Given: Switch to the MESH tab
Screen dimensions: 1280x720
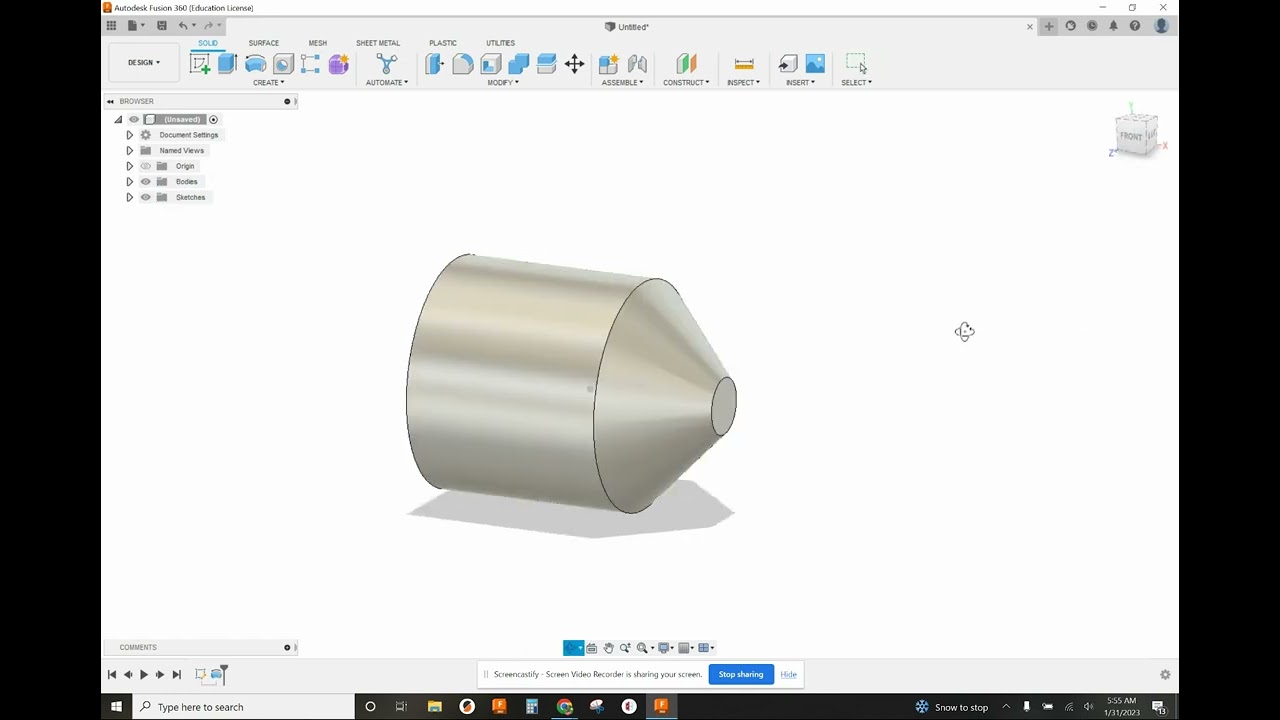Looking at the screenshot, I should (317, 43).
